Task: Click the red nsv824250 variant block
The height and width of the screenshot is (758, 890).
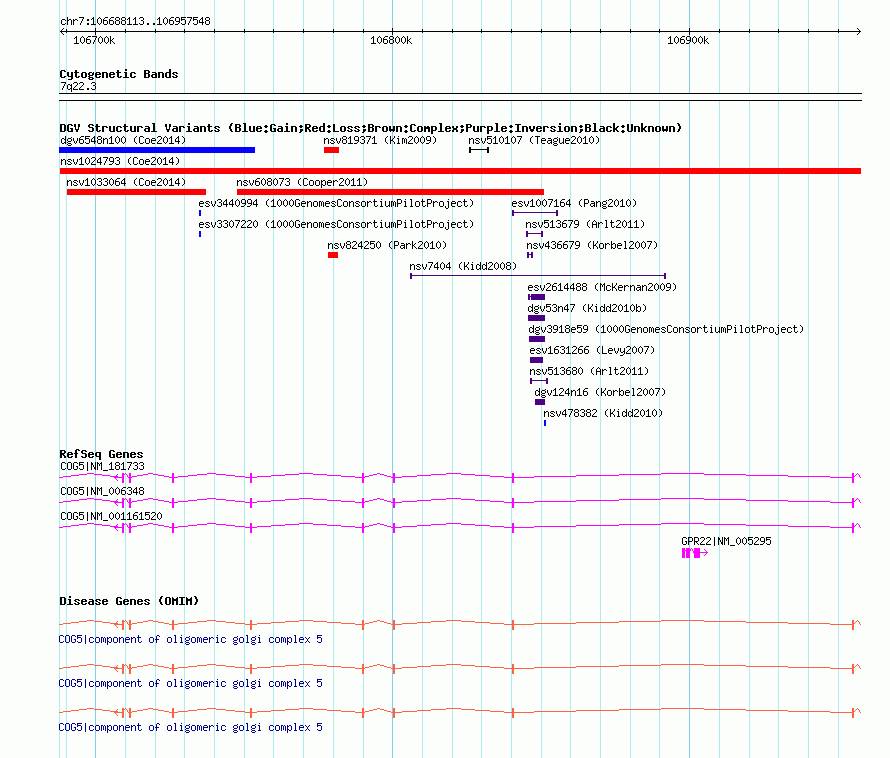Action: point(333,255)
